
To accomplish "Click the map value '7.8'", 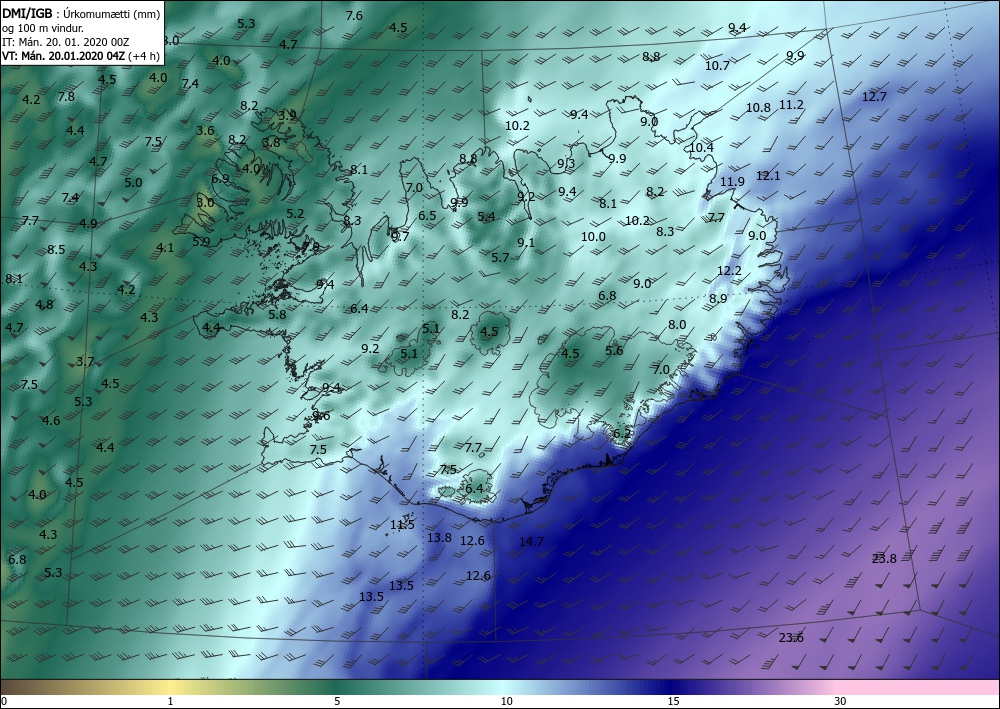I will (66, 97).
